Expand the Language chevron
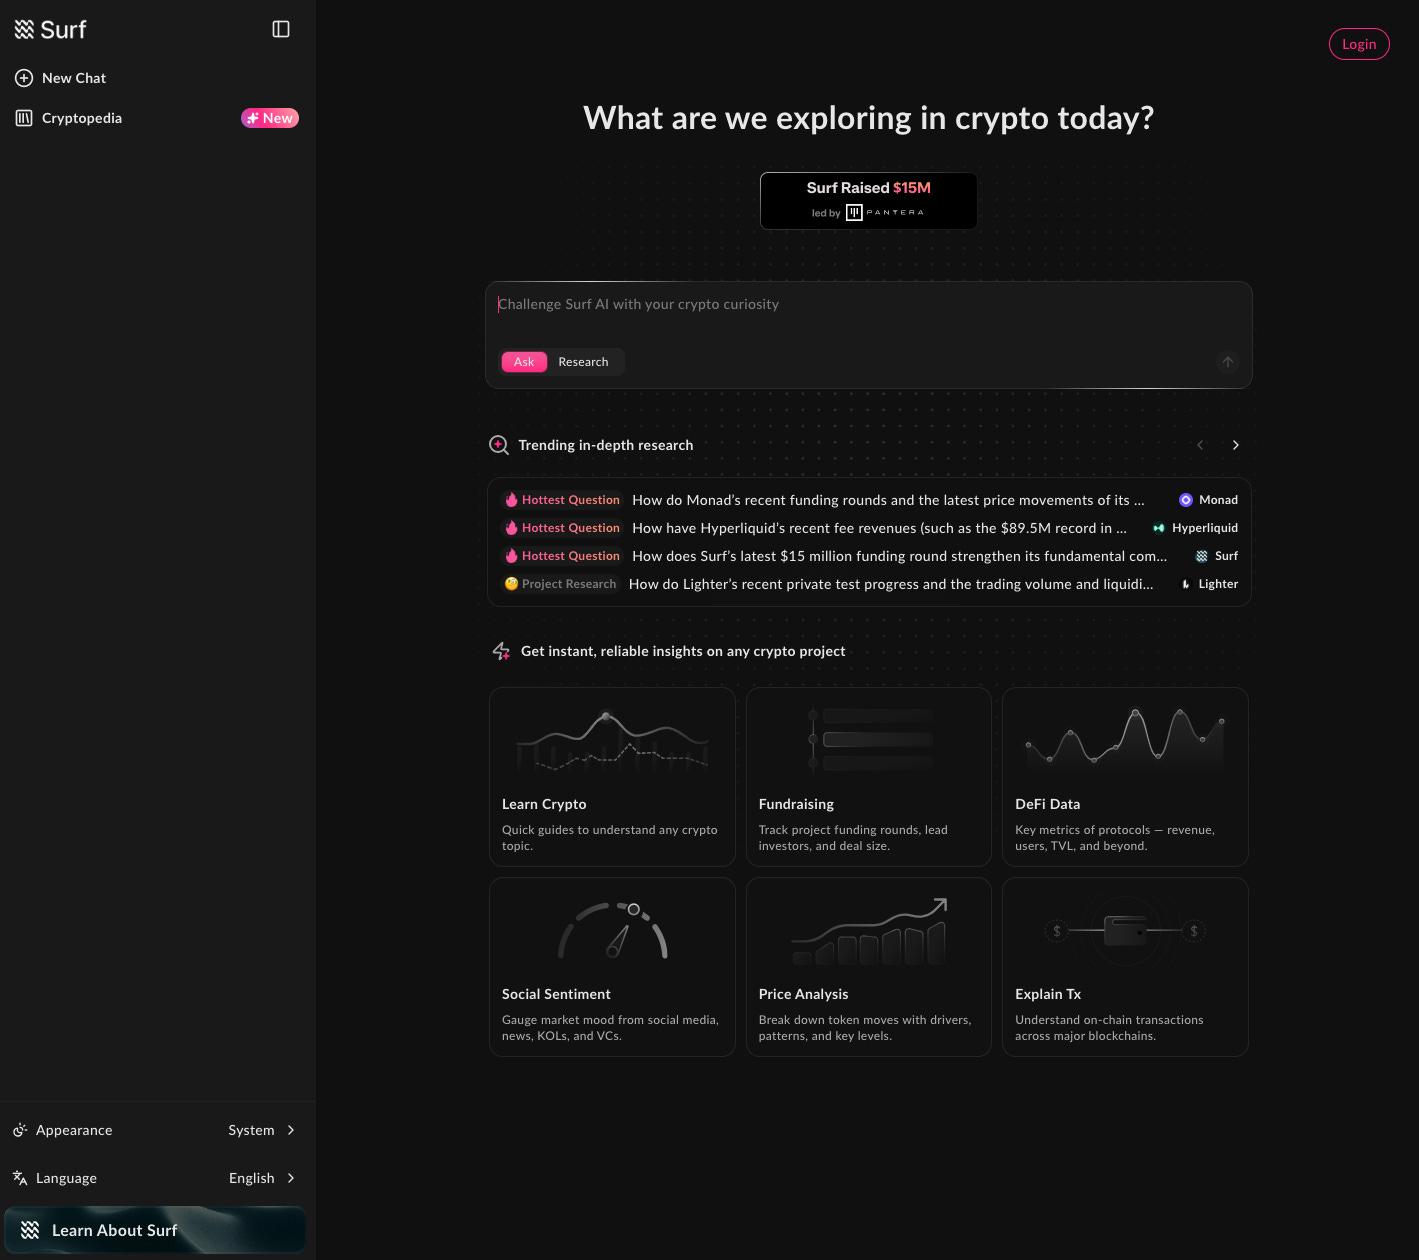1419x1260 pixels. pyautogui.click(x=291, y=1178)
